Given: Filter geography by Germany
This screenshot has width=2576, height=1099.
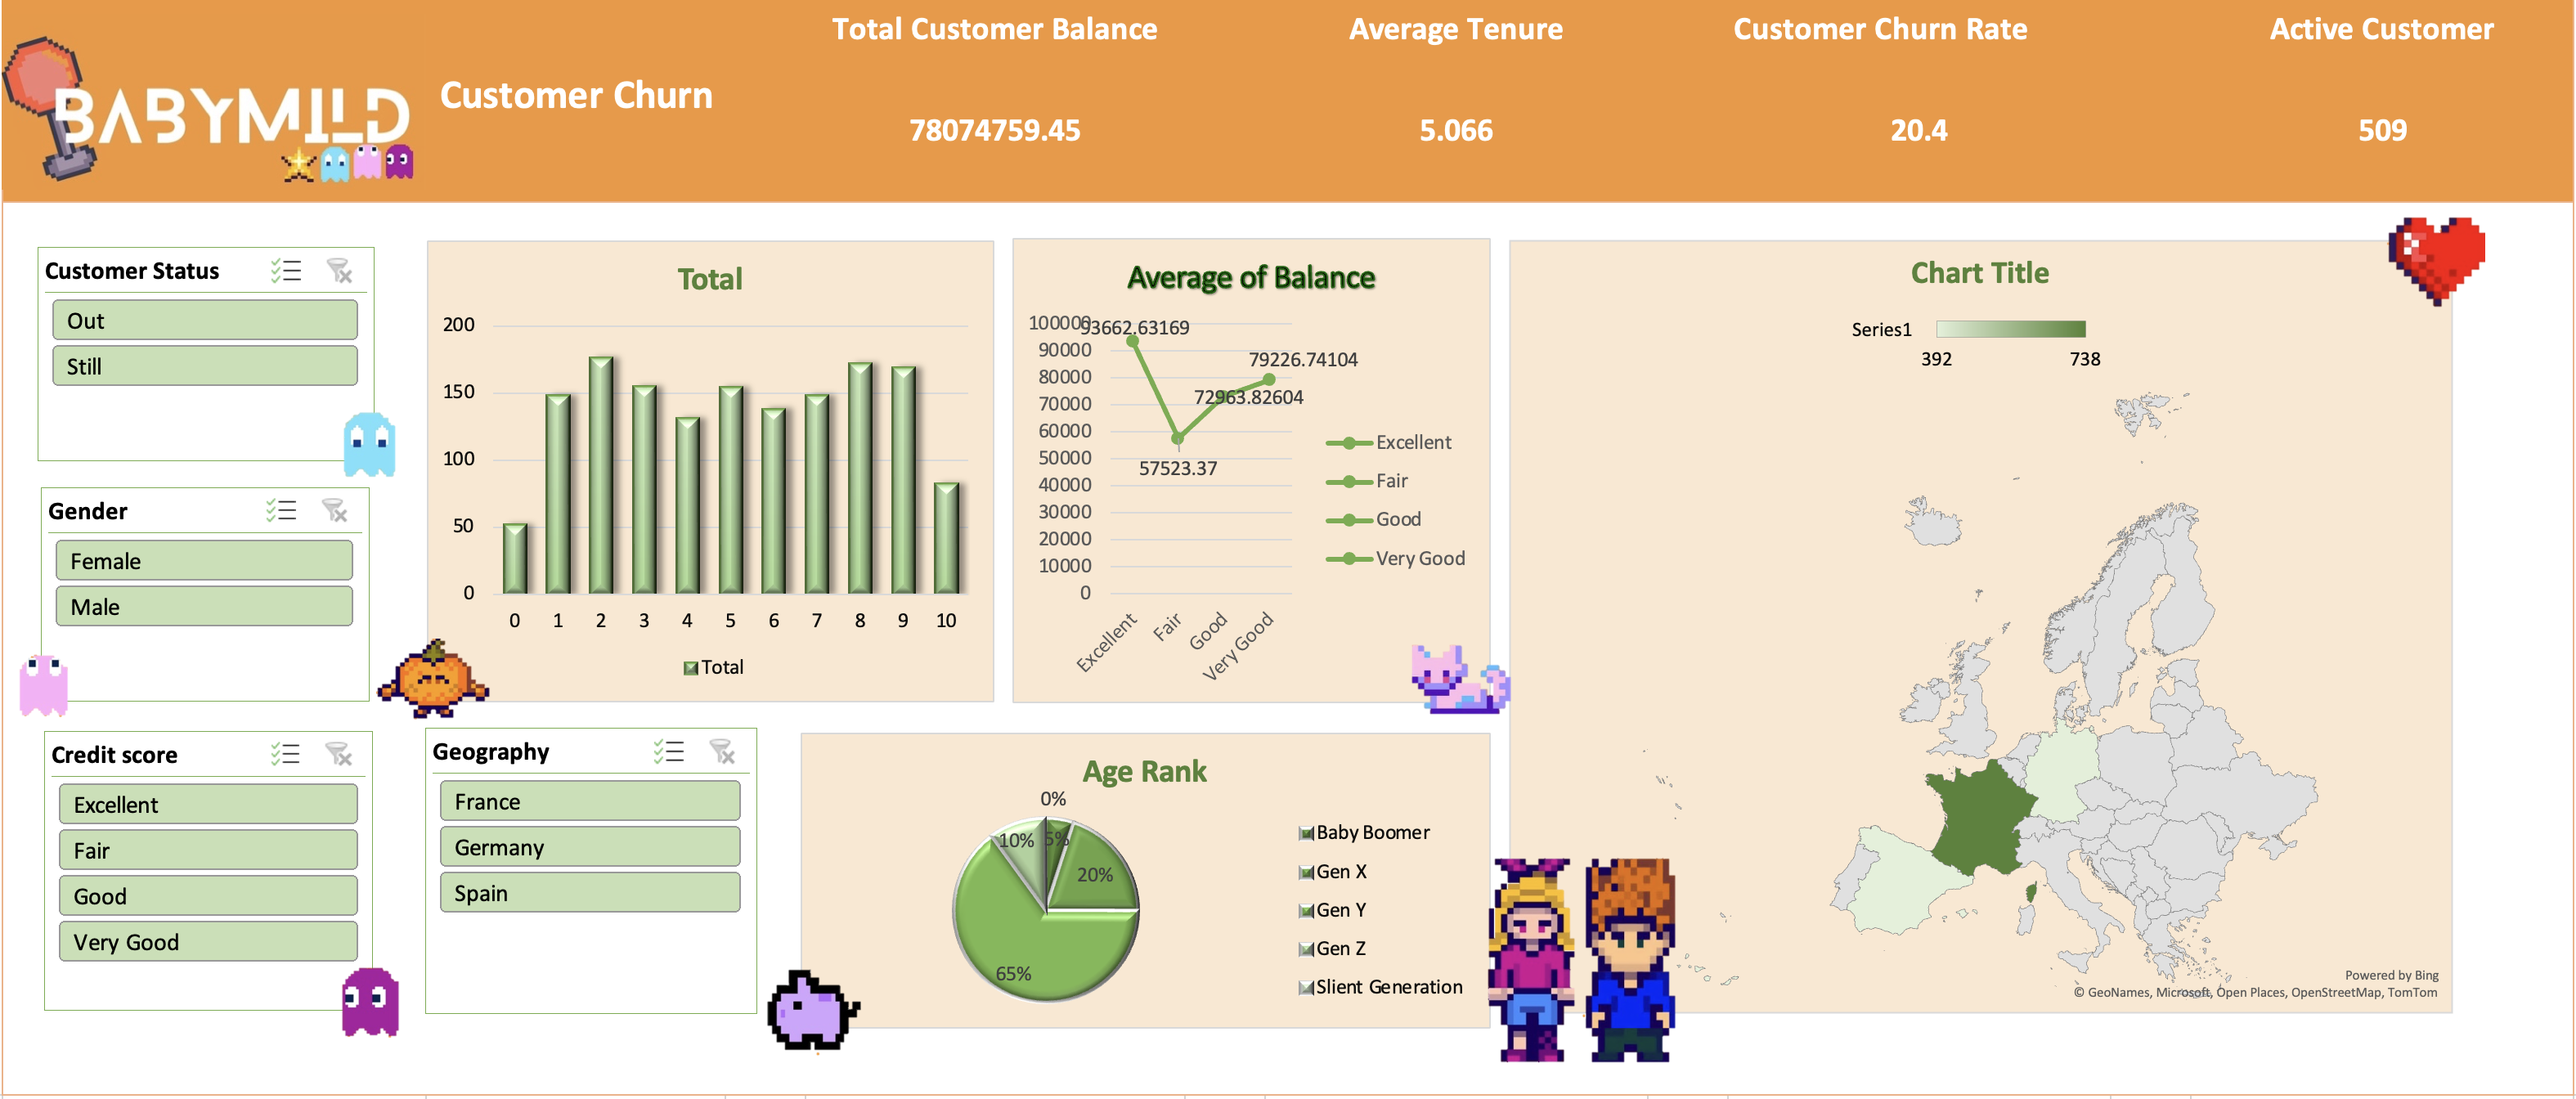Looking at the screenshot, I should [x=590, y=847].
